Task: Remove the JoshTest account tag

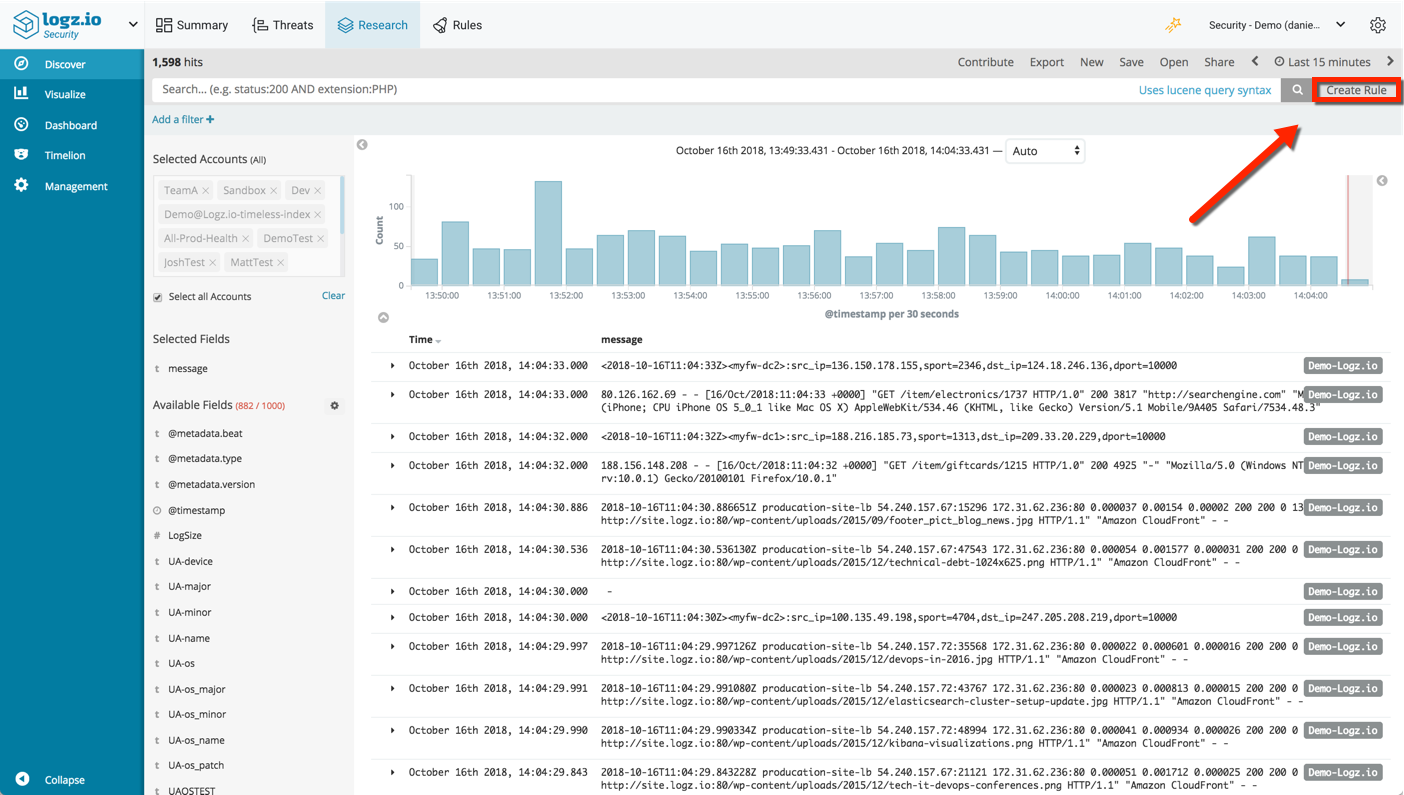Action: [x=212, y=262]
